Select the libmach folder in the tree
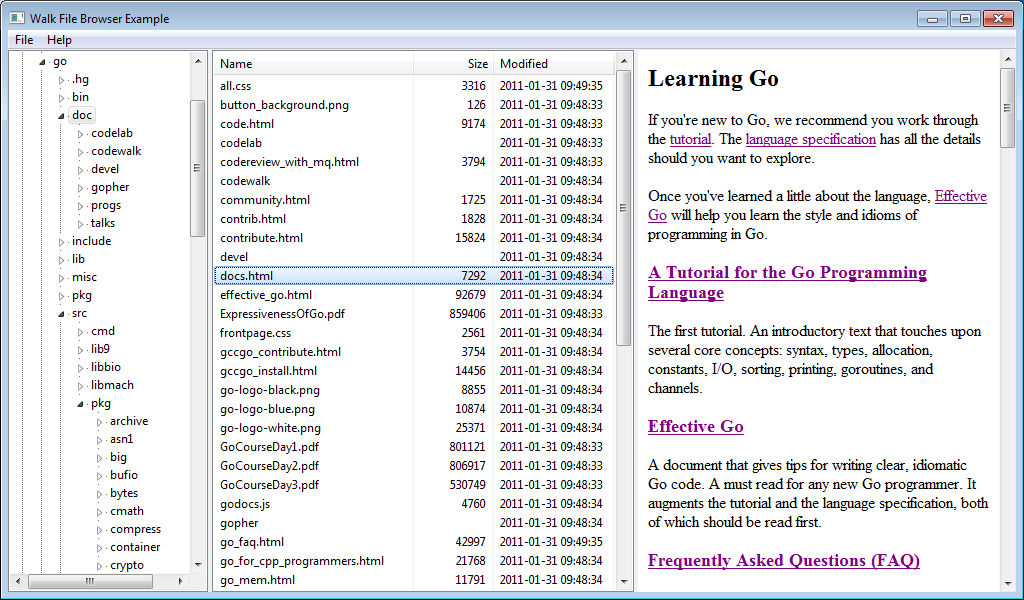Image resolution: width=1024 pixels, height=600 pixels. click(x=112, y=385)
